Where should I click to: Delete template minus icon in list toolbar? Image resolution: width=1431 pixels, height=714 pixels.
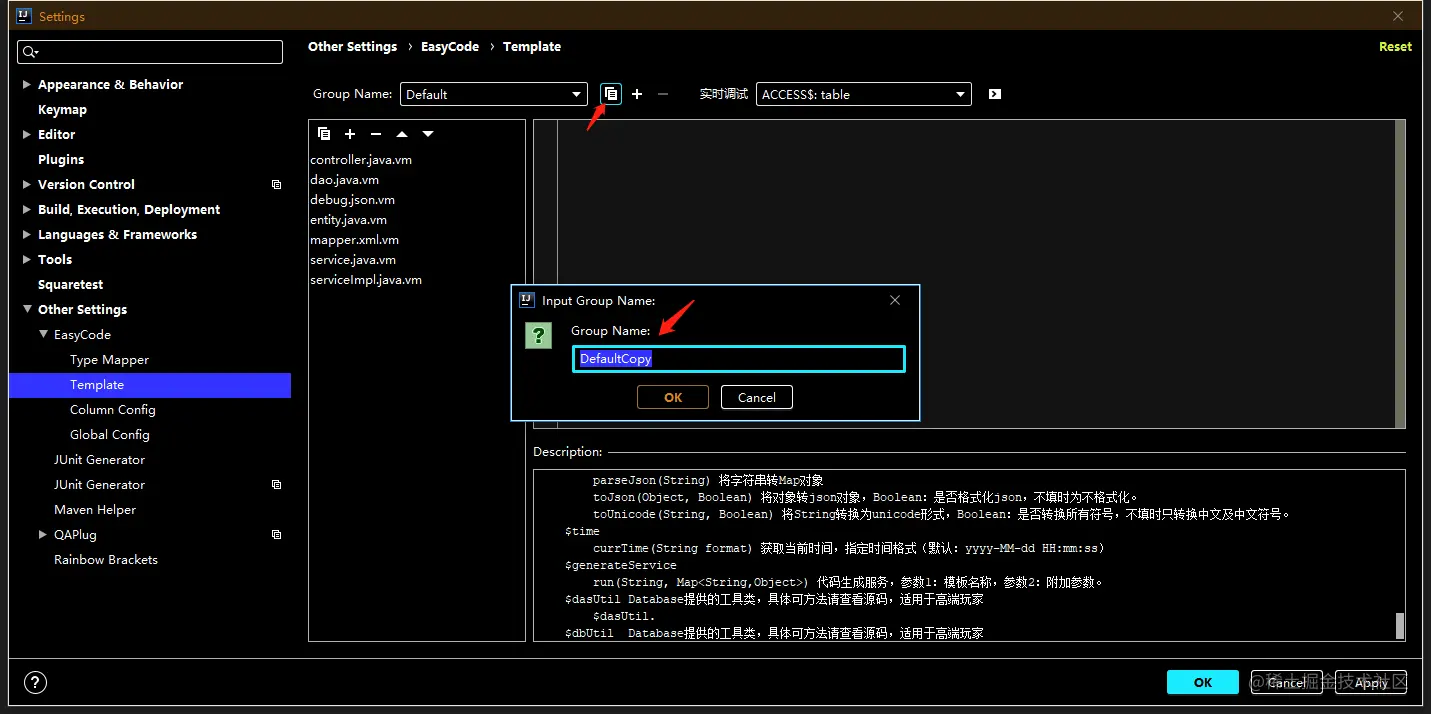376,134
